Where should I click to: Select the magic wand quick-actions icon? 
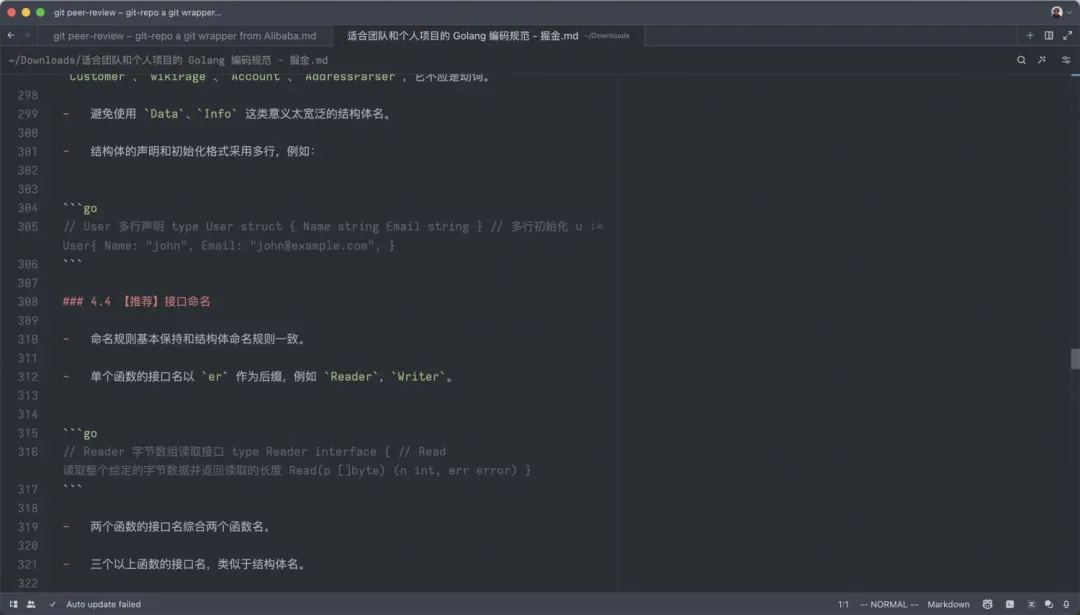(x=1041, y=59)
